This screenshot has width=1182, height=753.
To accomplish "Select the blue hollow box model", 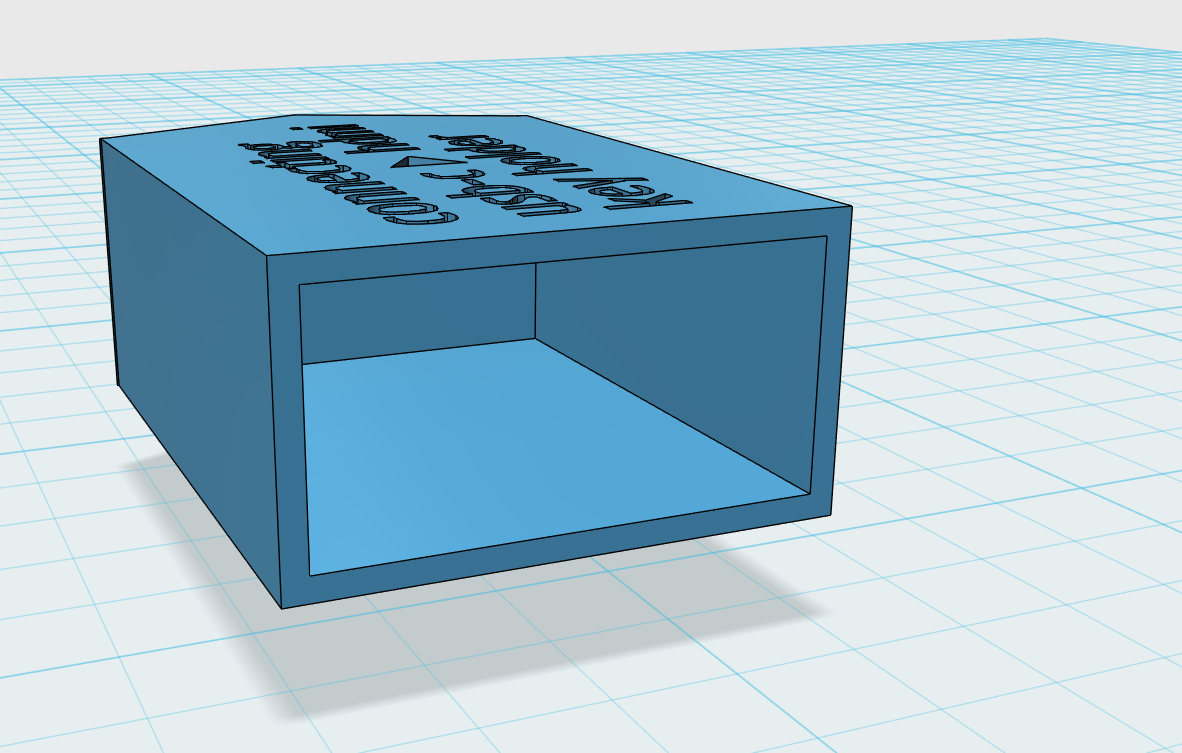I will pos(476,362).
